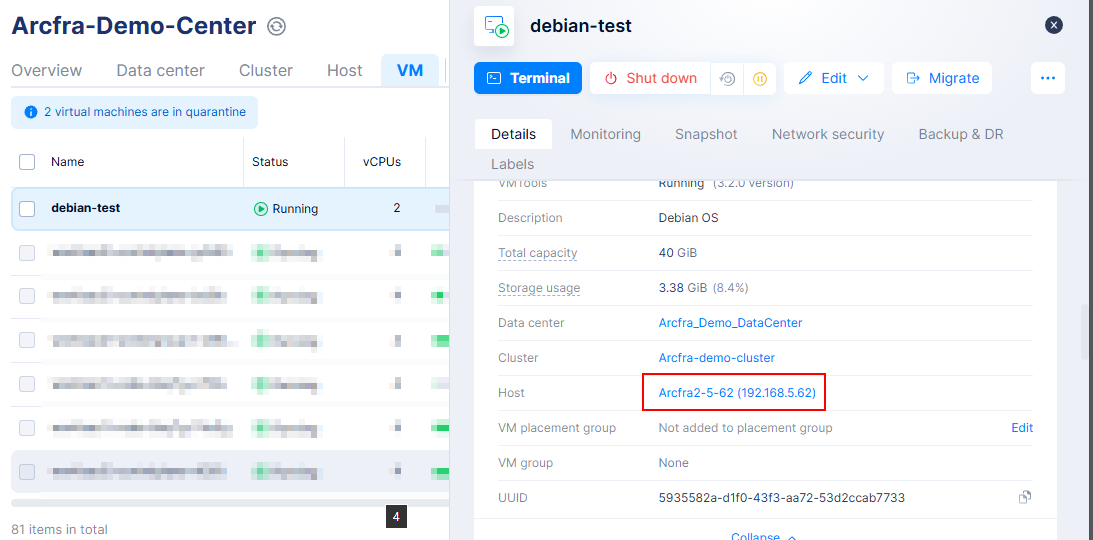Click the refresh icon beside Arcfra-Demo-Center
Screen dimensions: 1093x540
pos(277,27)
